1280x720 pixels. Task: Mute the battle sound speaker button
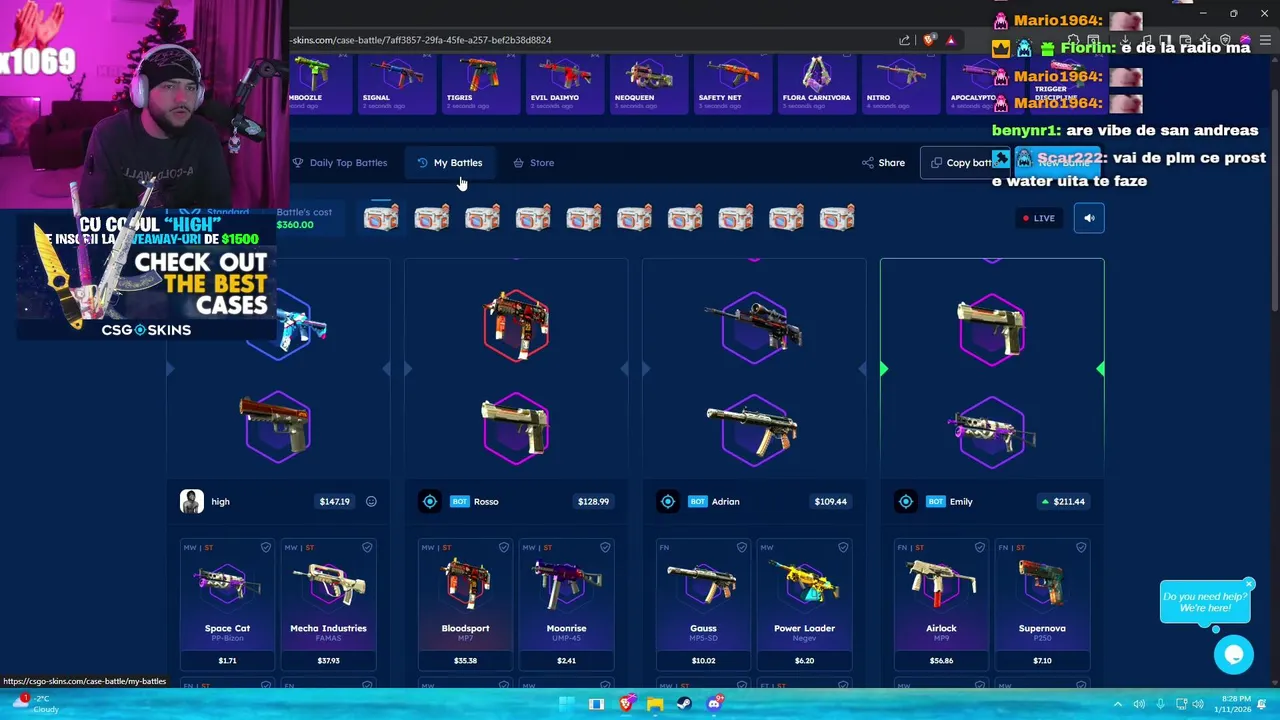1089,218
